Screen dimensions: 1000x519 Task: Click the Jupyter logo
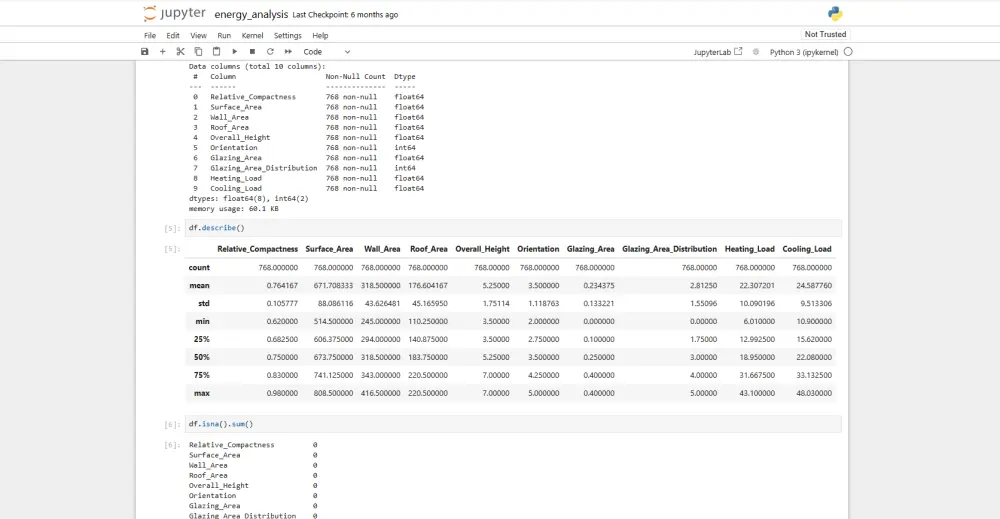175,14
